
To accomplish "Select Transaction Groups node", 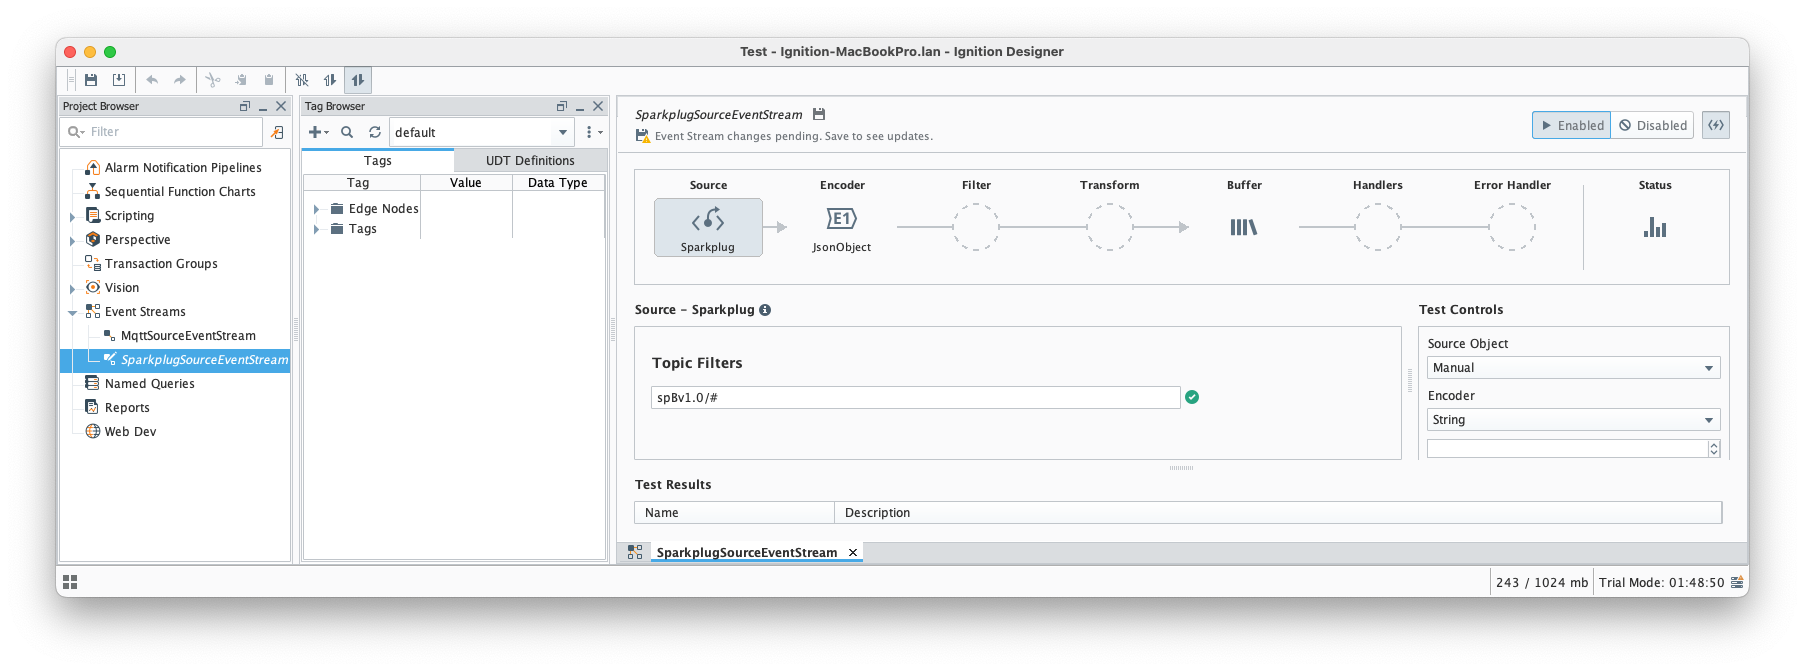I will tap(161, 264).
